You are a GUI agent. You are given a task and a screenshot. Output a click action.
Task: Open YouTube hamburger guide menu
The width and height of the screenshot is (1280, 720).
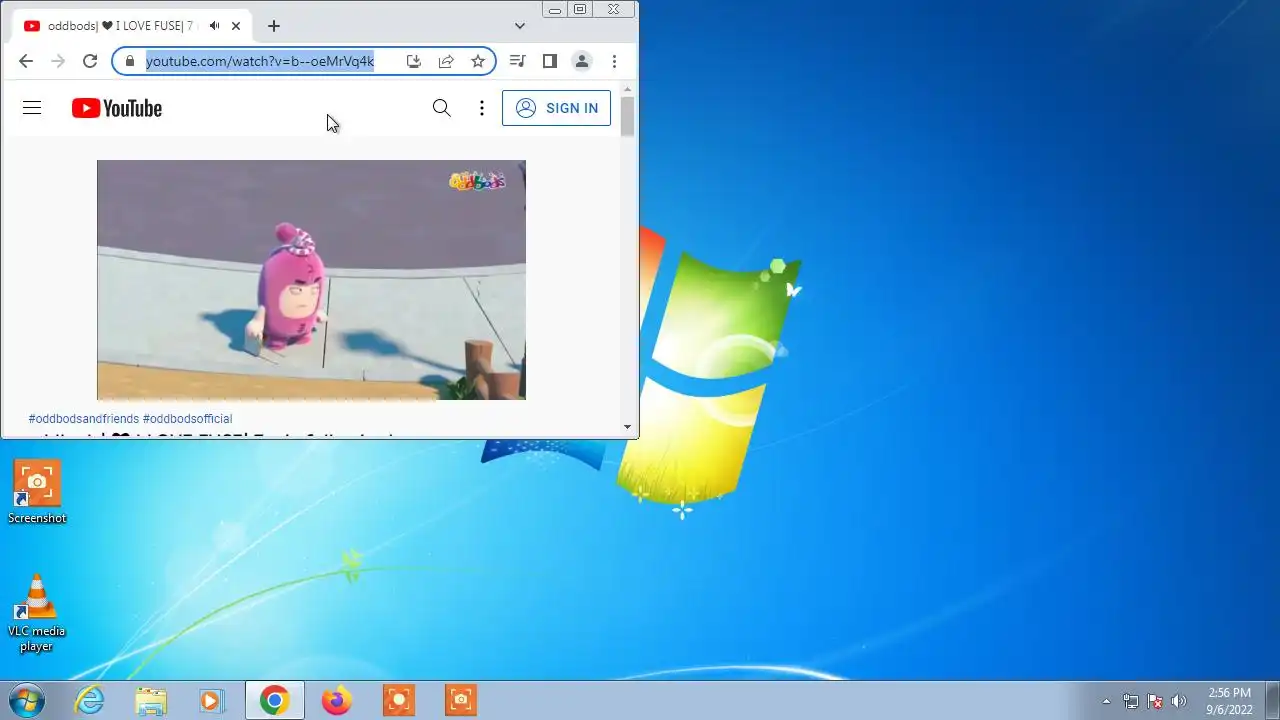click(x=32, y=108)
